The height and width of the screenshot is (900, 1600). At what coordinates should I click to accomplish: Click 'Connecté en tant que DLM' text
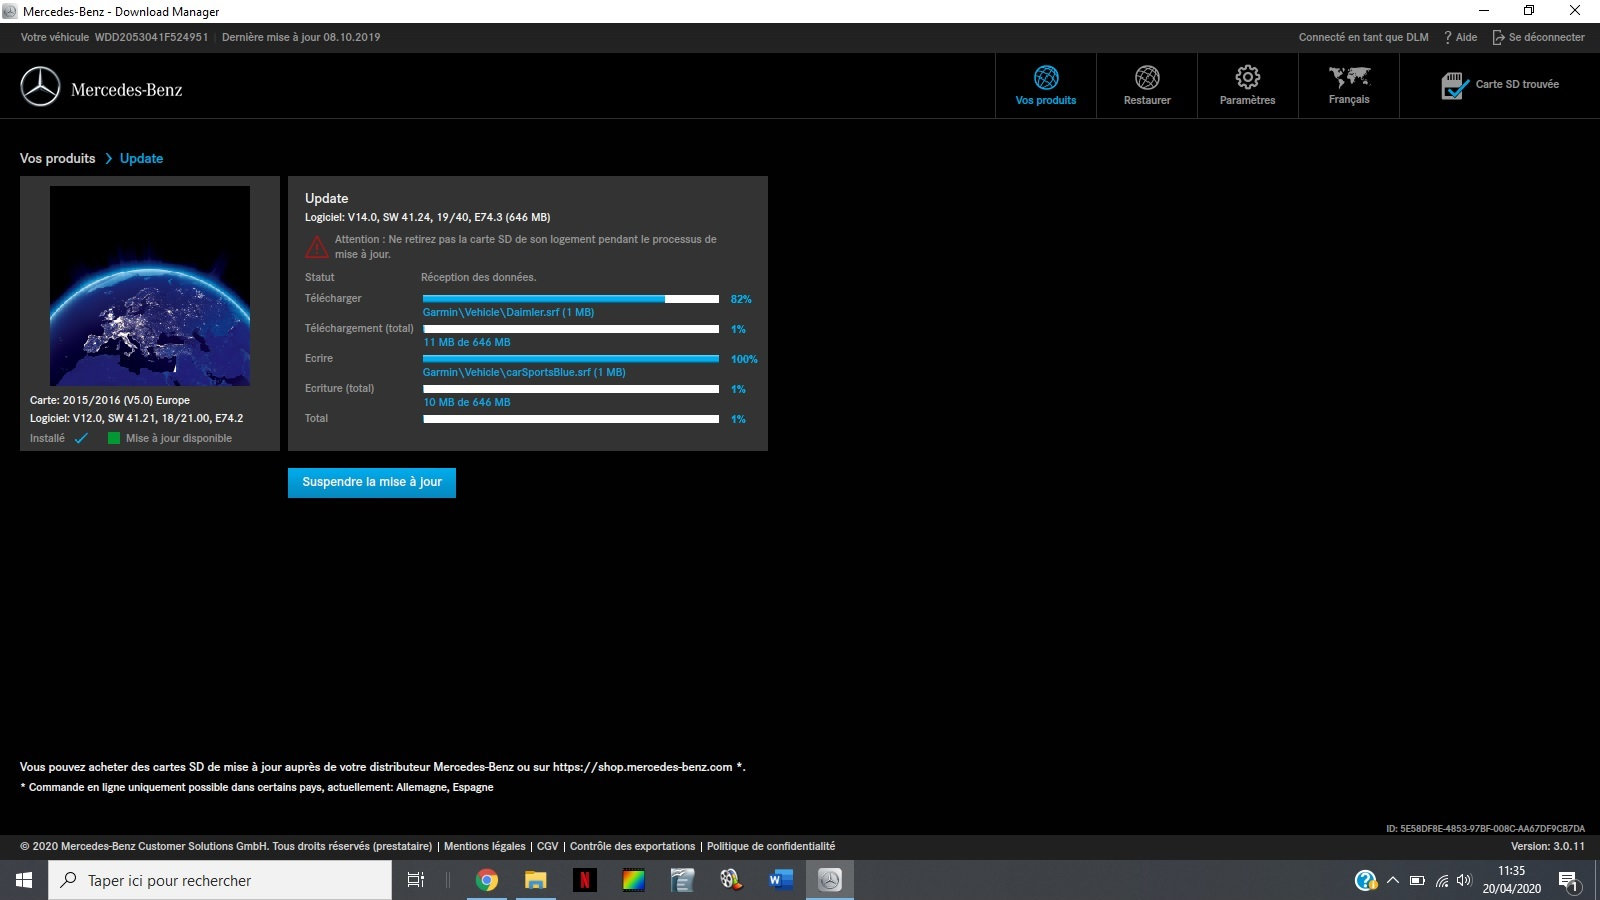pos(1364,37)
